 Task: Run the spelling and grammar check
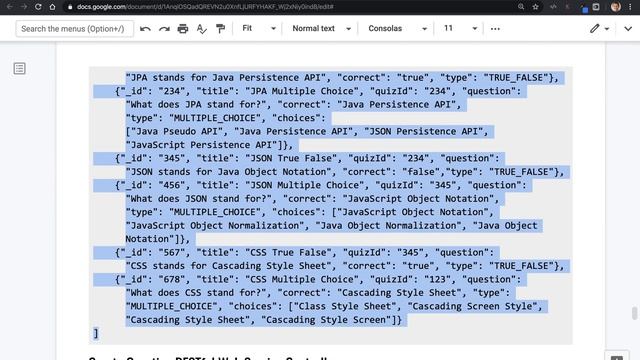202,29
